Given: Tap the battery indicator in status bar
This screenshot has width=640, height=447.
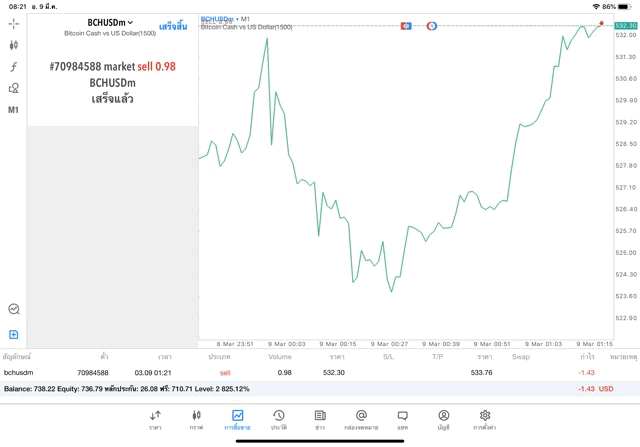Looking at the screenshot, I should [624, 7].
